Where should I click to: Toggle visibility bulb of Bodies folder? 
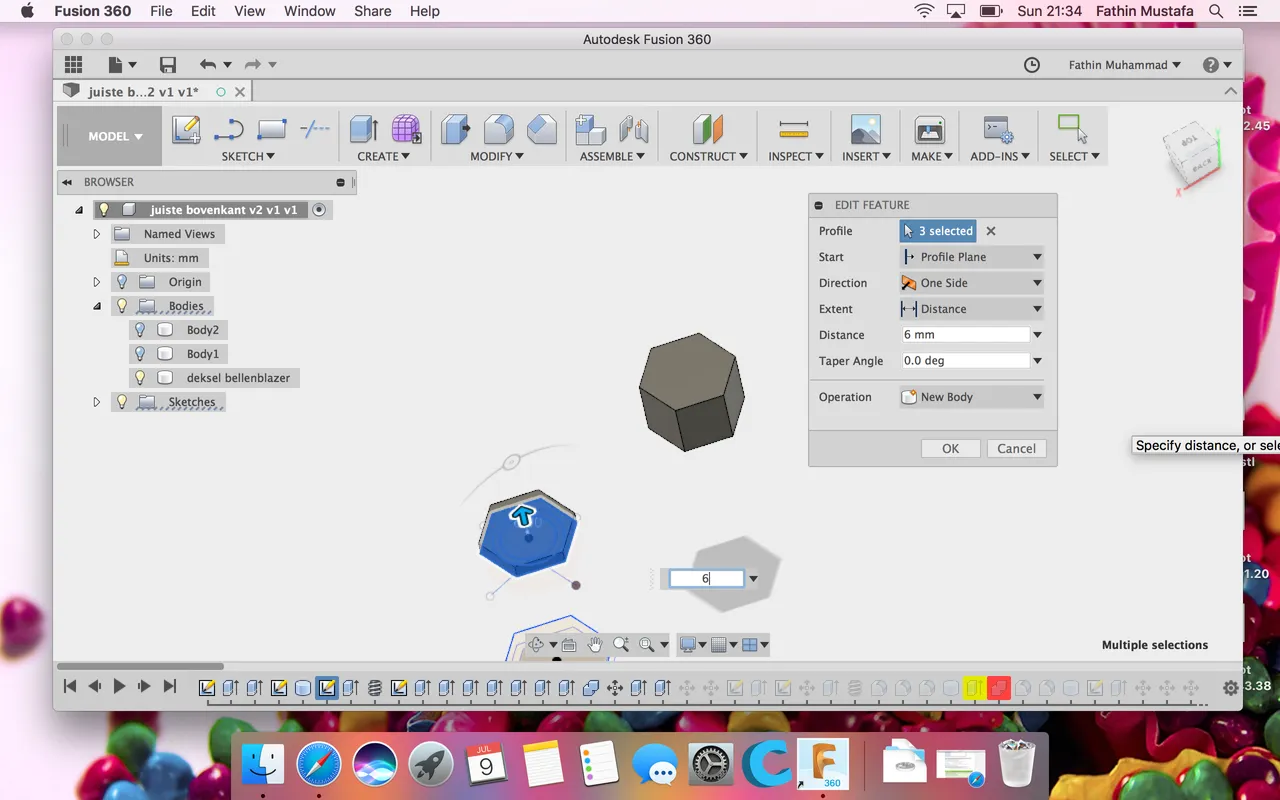tap(122, 306)
